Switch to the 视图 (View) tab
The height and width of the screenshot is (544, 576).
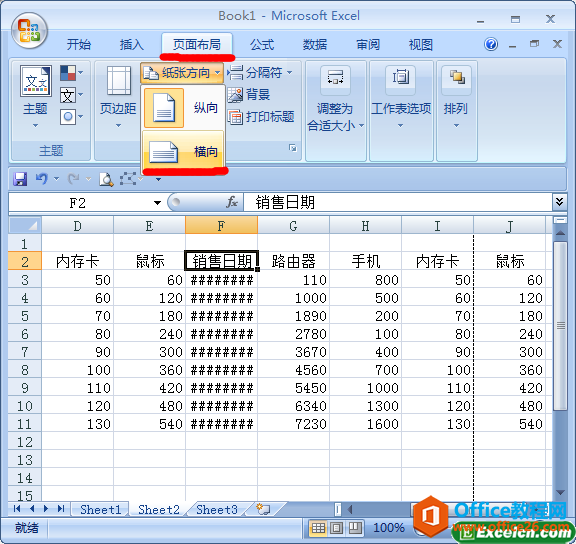click(x=421, y=45)
